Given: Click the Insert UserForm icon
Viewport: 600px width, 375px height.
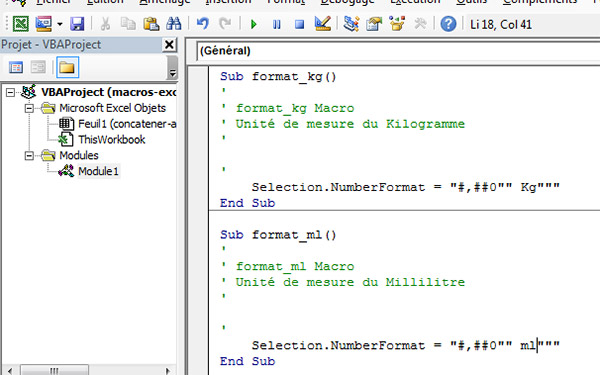Looking at the screenshot, I should click(44, 24).
